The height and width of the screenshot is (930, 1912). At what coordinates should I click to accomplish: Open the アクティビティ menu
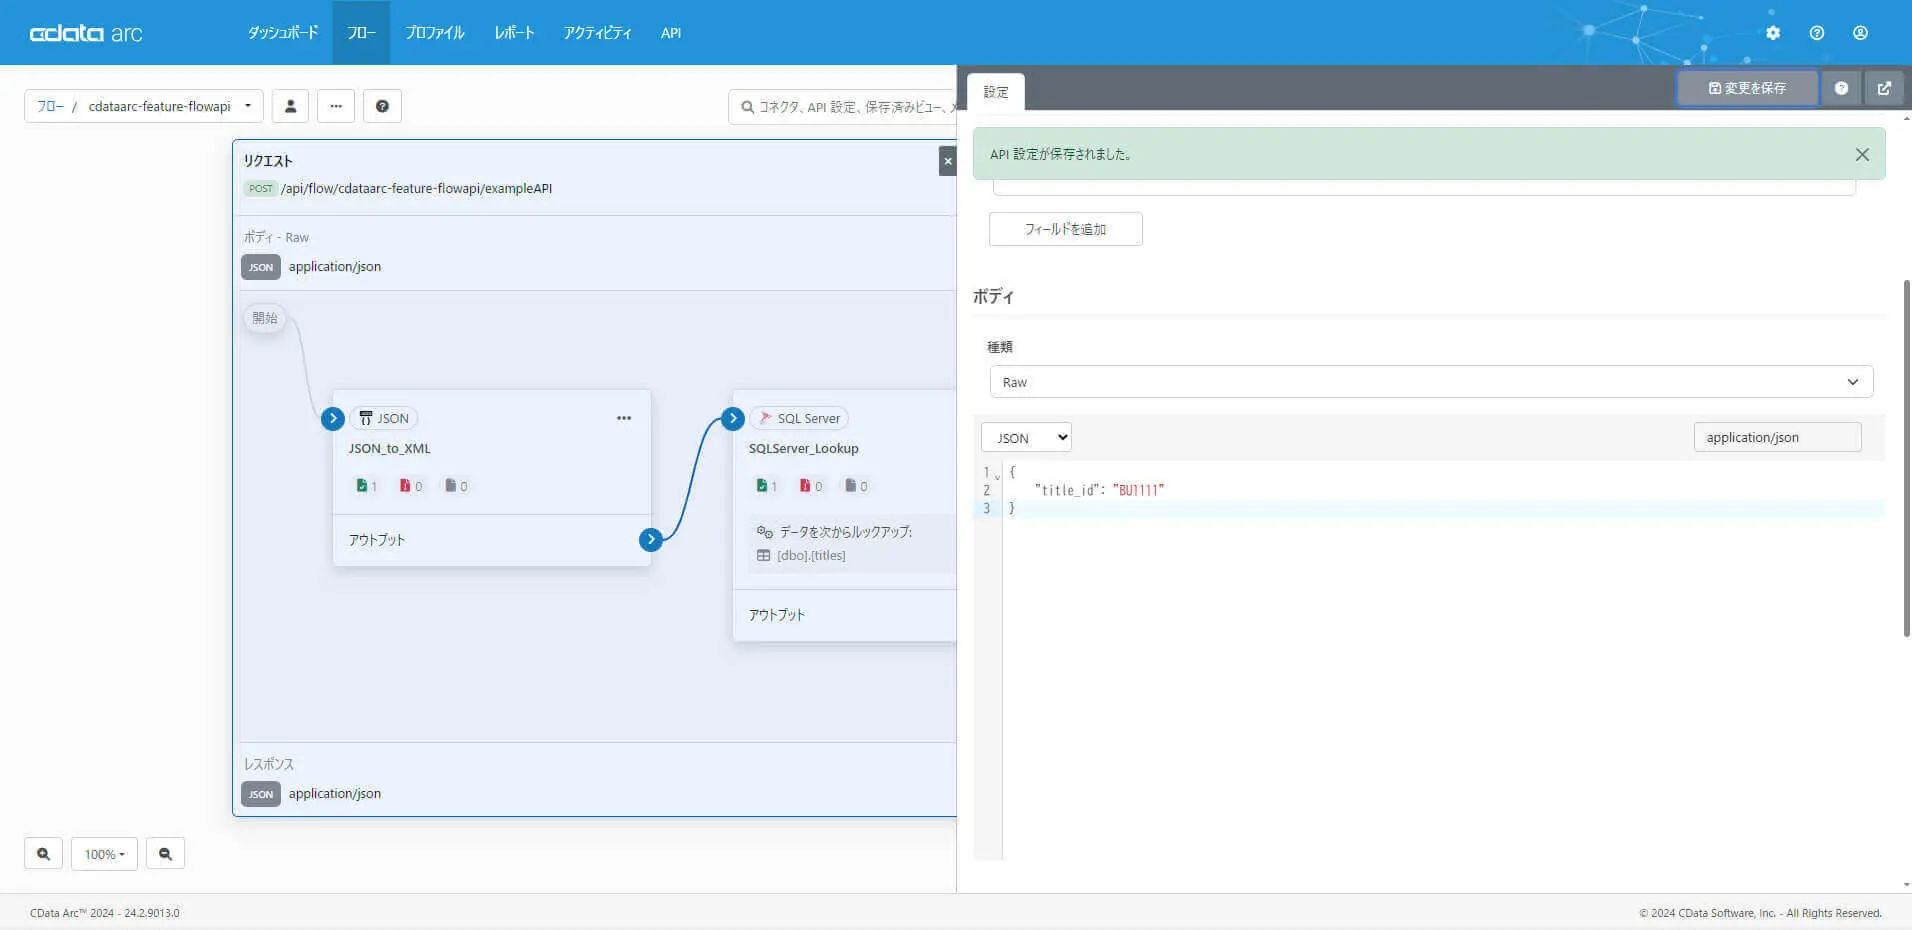(x=597, y=33)
